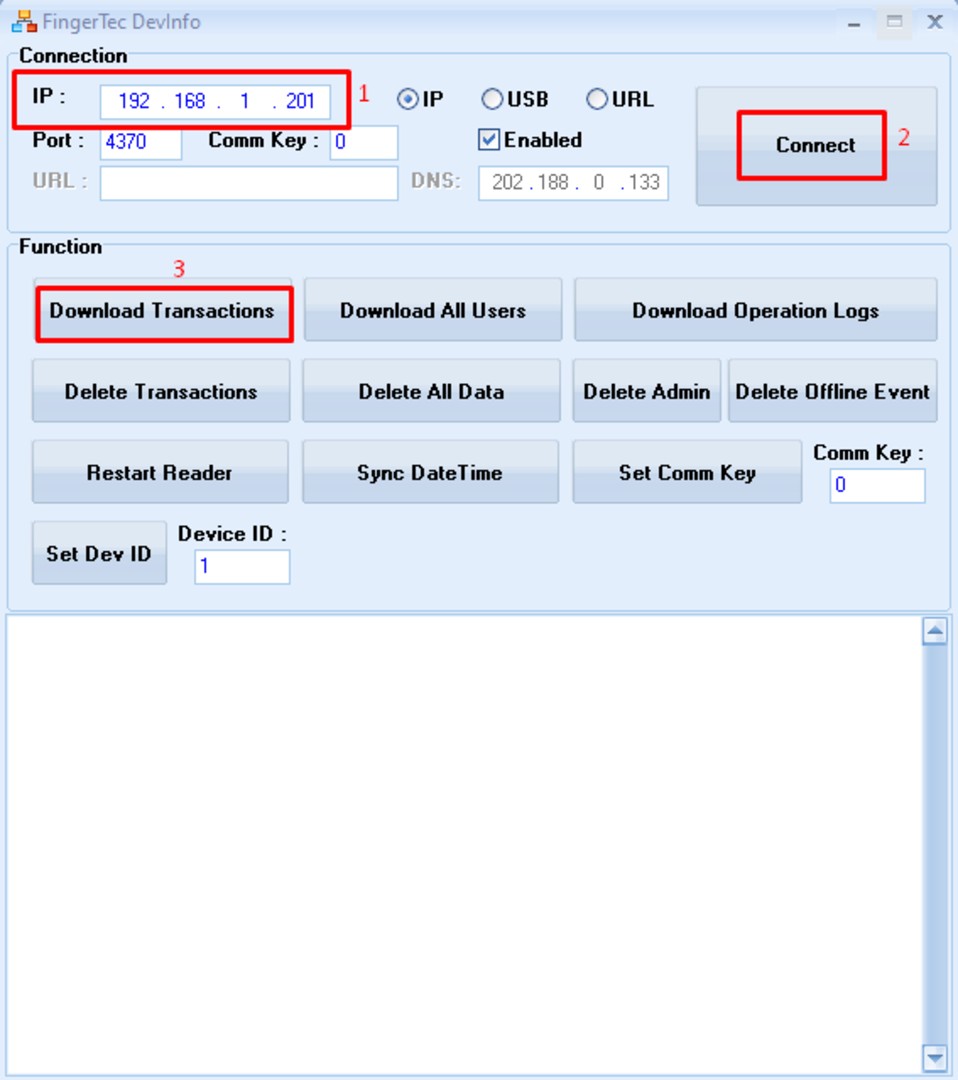
Task: Click the Sync DateTime button
Action: click(430, 472)
